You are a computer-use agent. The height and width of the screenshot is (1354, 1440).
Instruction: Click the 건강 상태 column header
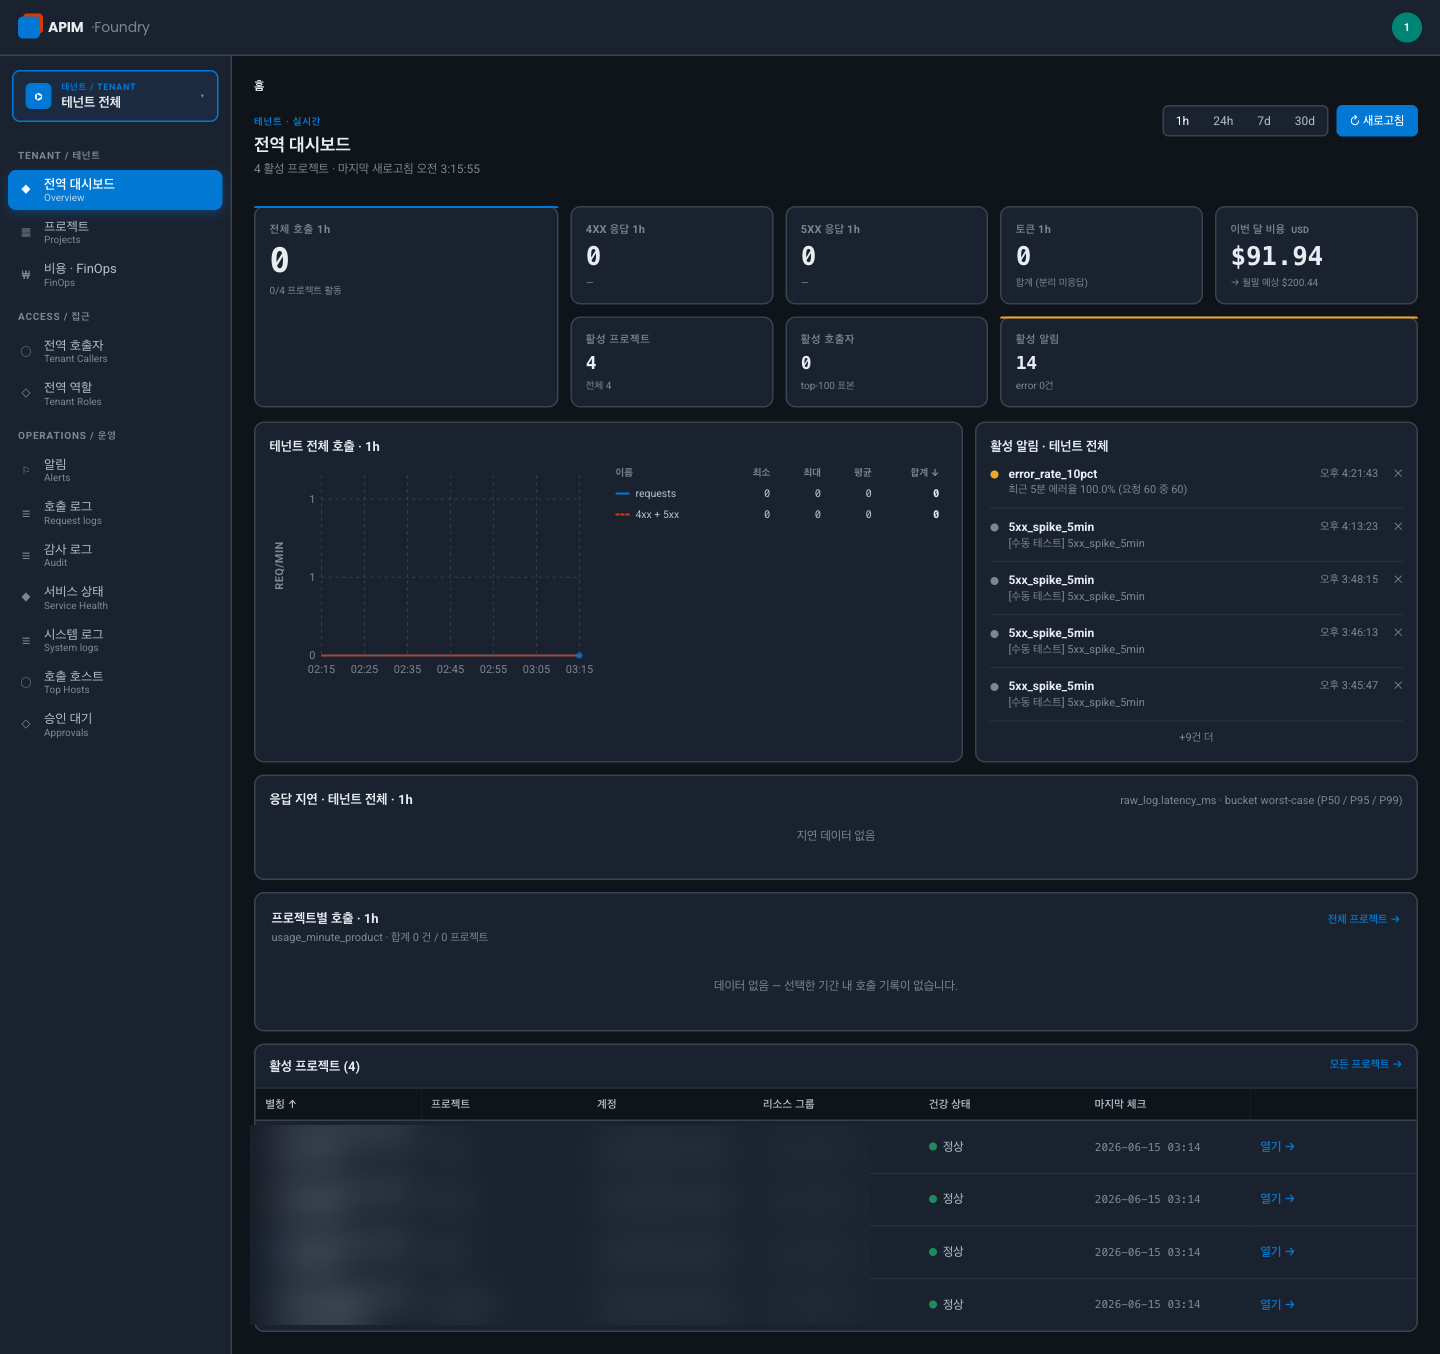(949, 1104)
